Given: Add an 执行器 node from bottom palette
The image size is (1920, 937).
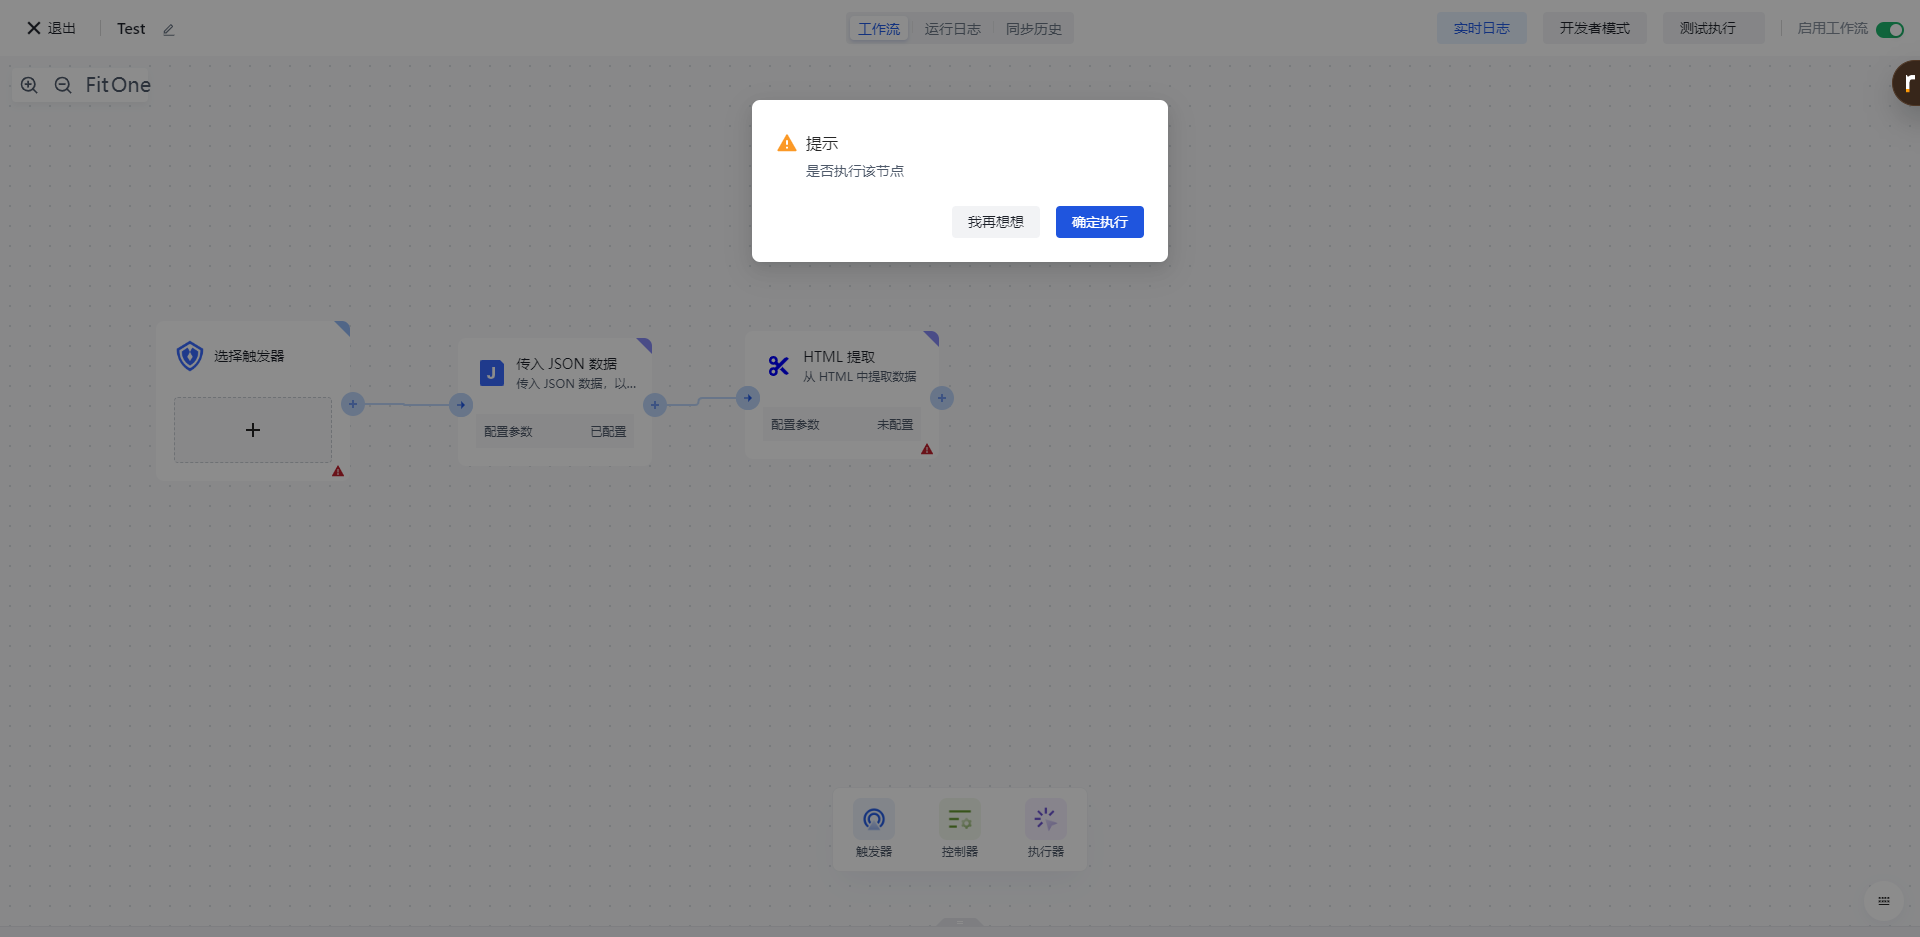Looking at the screenshot, I should click(1046, 829).
